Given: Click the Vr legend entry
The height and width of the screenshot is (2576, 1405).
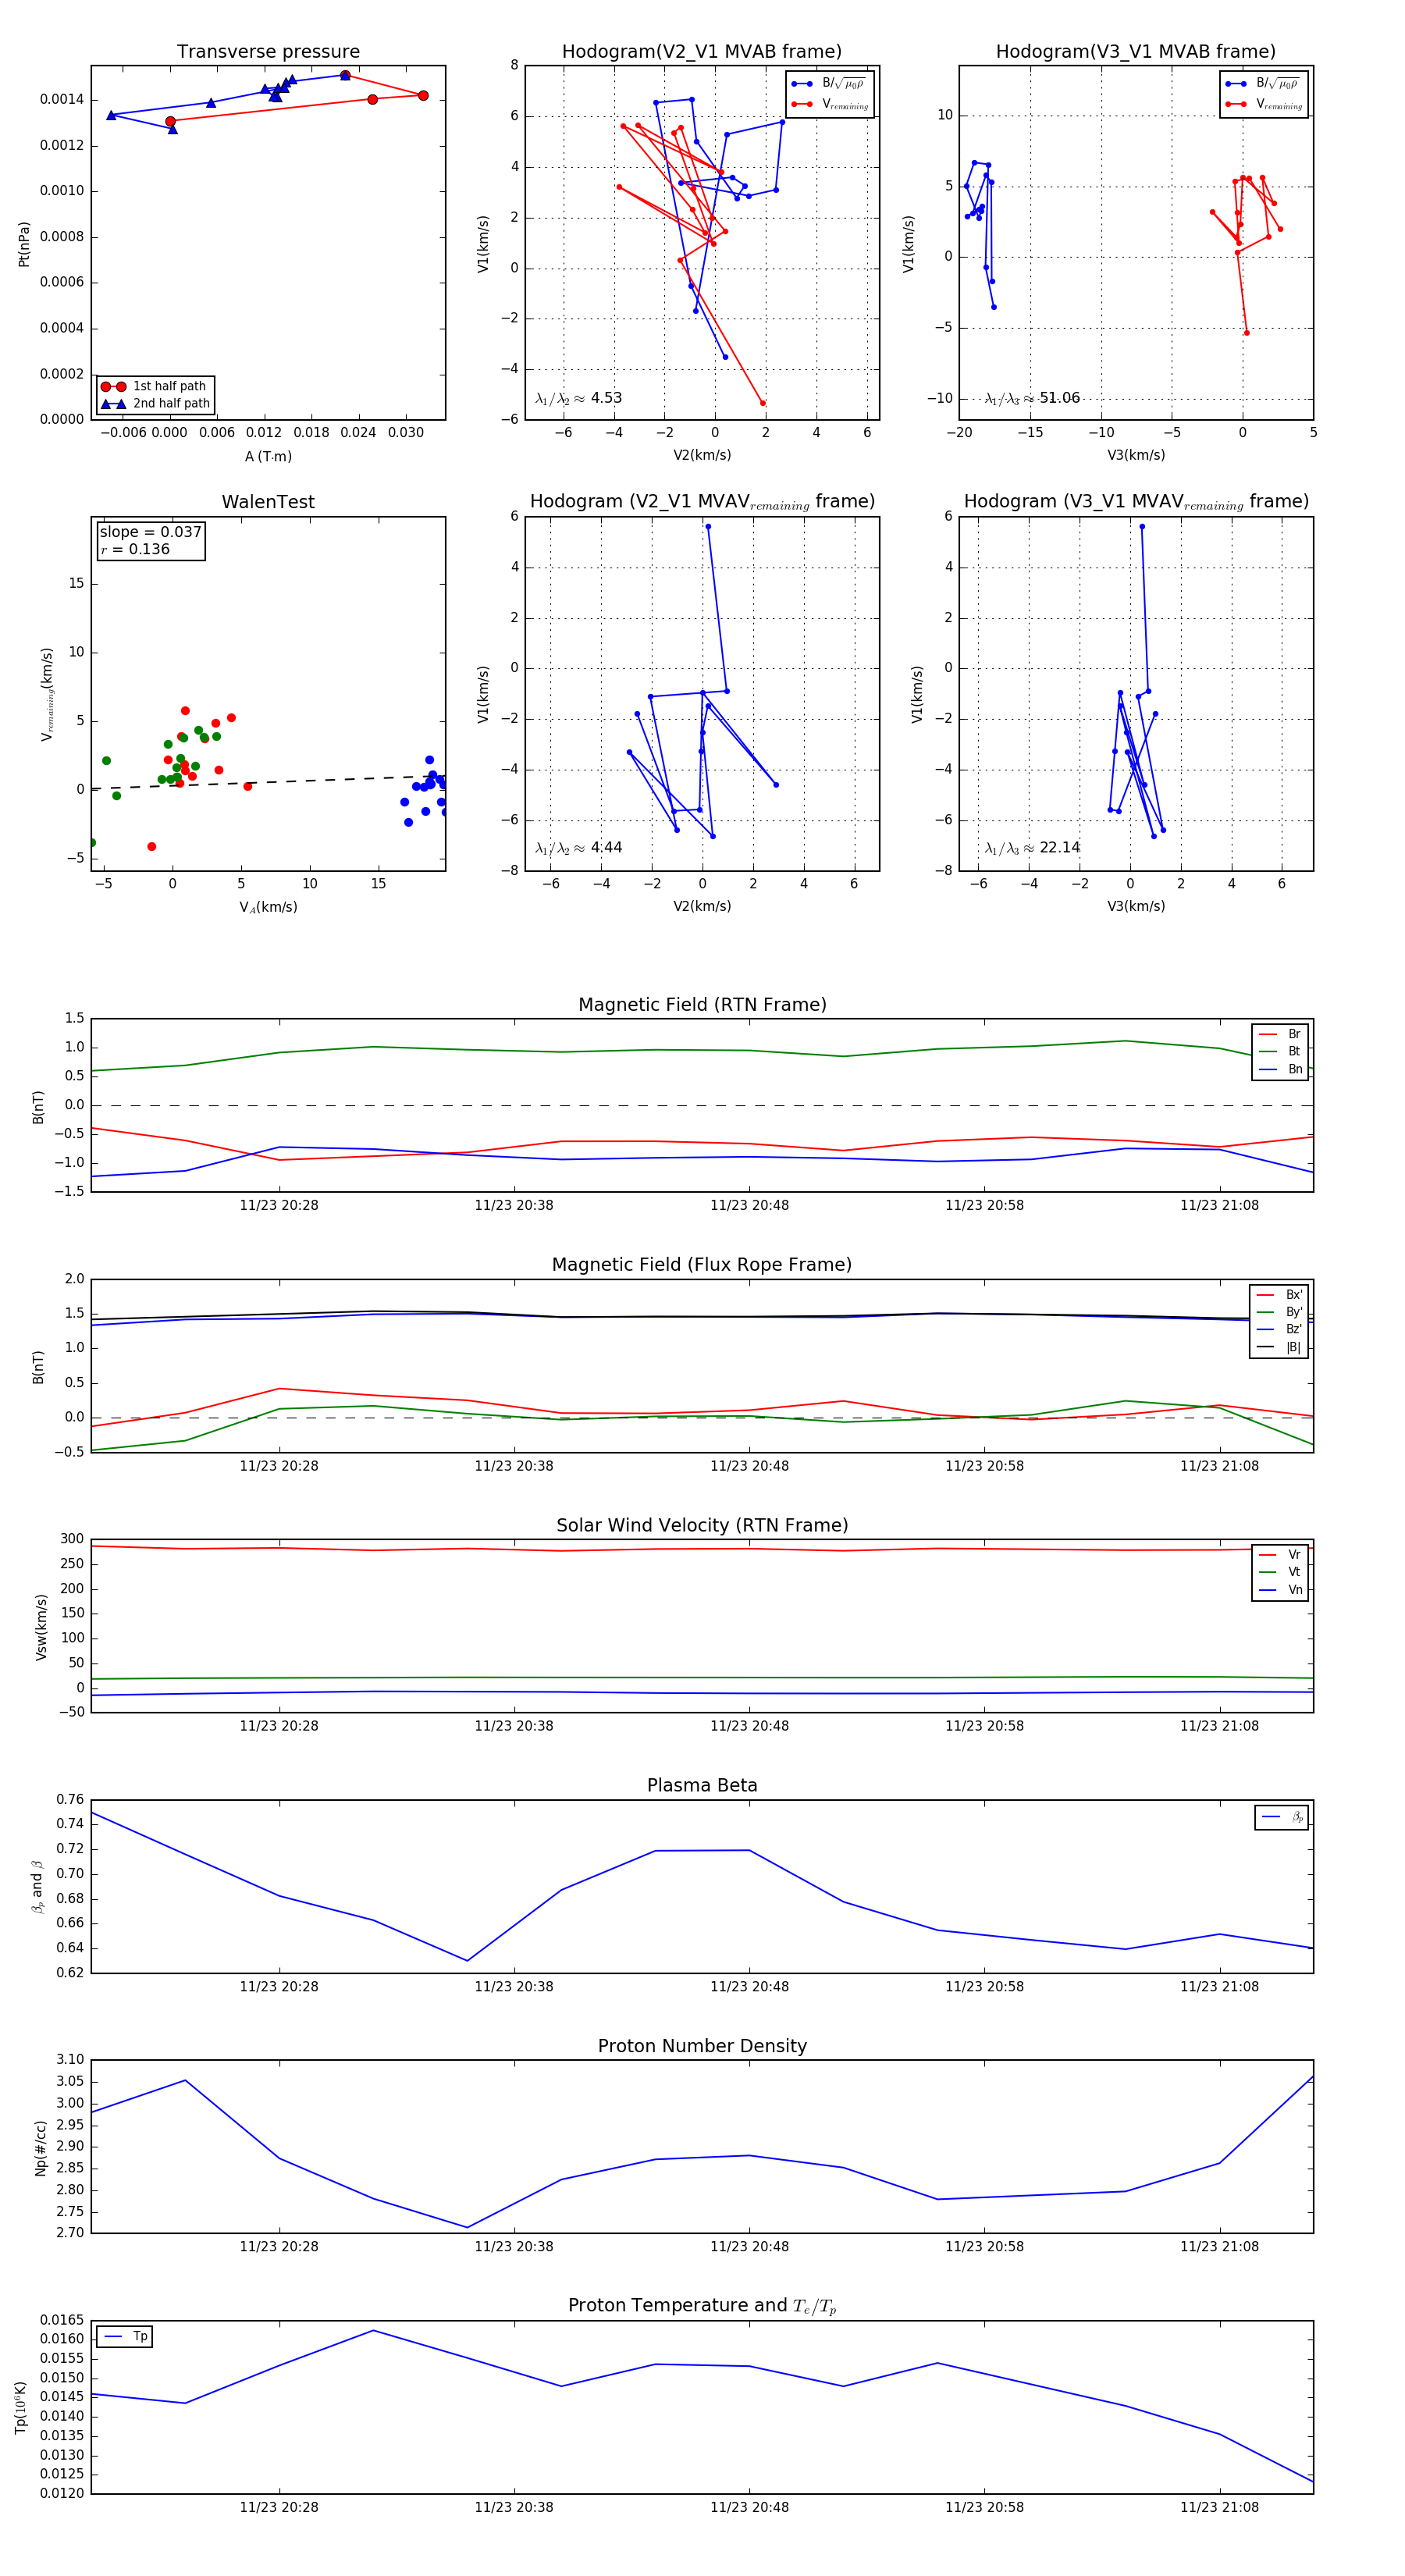Looking at the screenshot, I should click(x=1280, y=1554).
